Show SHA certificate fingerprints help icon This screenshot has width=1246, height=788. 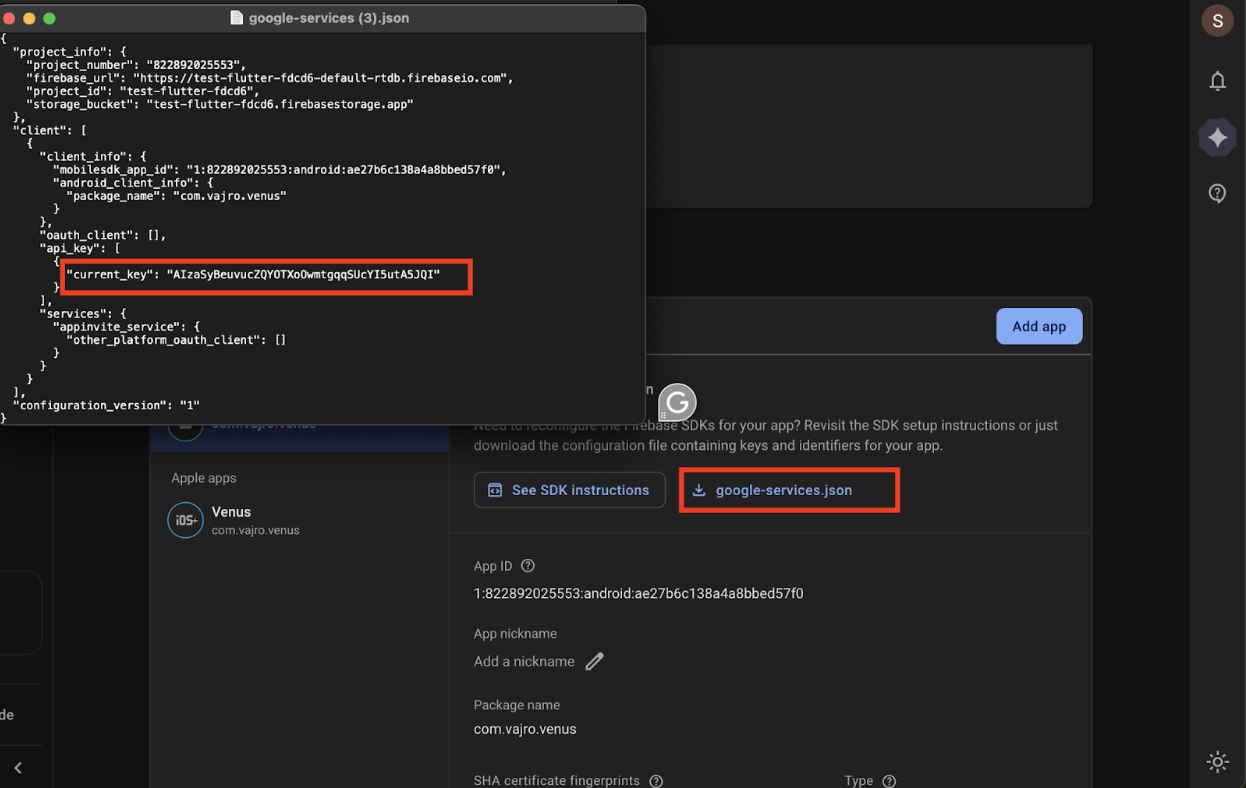pos(656,781)
